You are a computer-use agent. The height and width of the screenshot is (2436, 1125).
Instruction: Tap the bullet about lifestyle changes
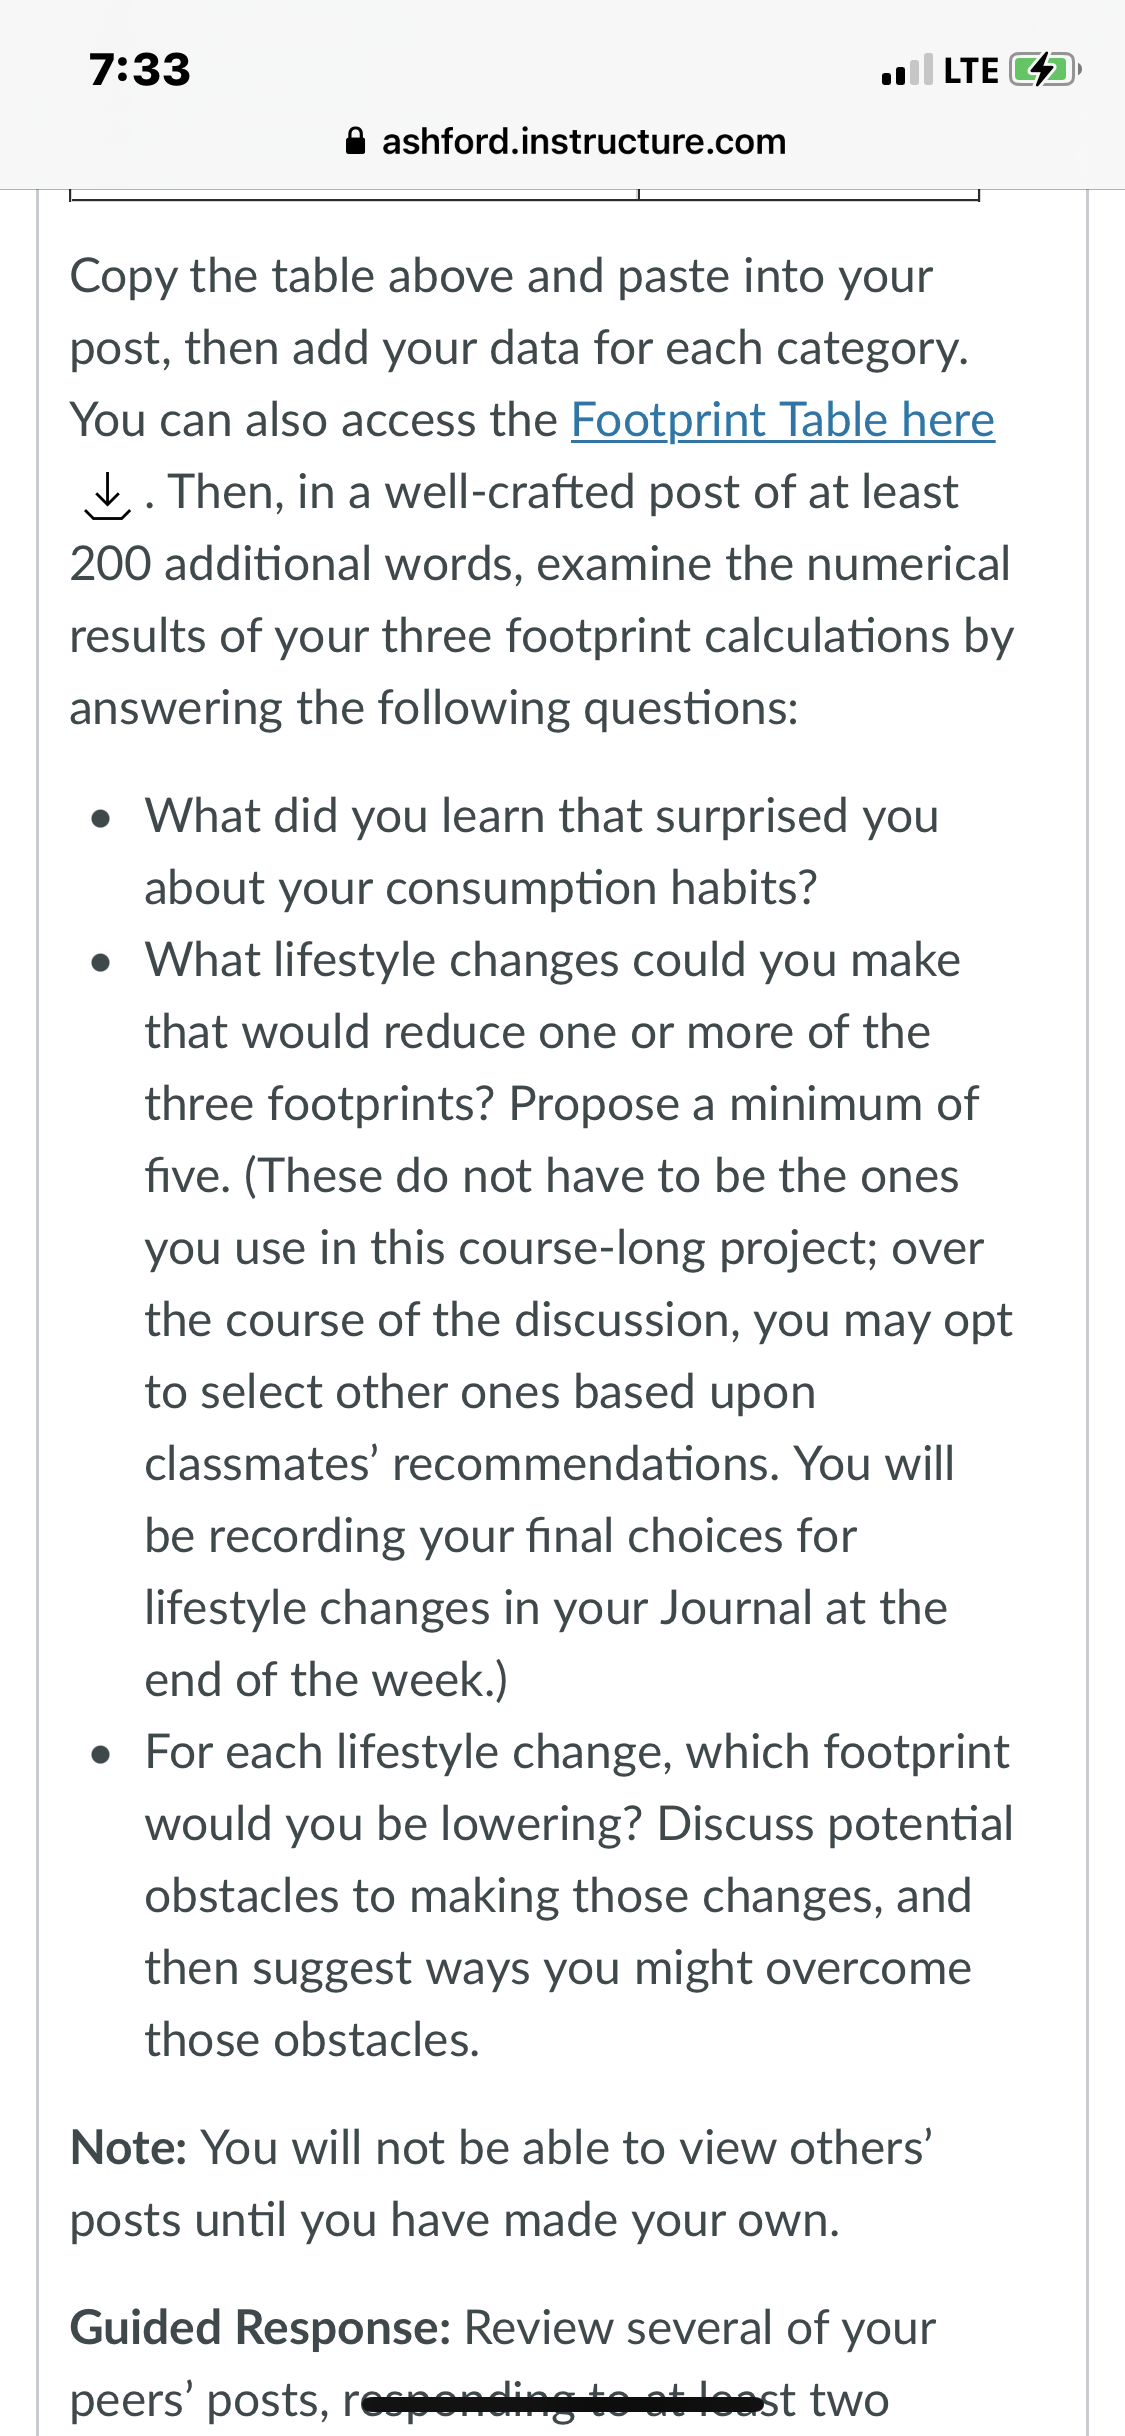point(578,1320)
